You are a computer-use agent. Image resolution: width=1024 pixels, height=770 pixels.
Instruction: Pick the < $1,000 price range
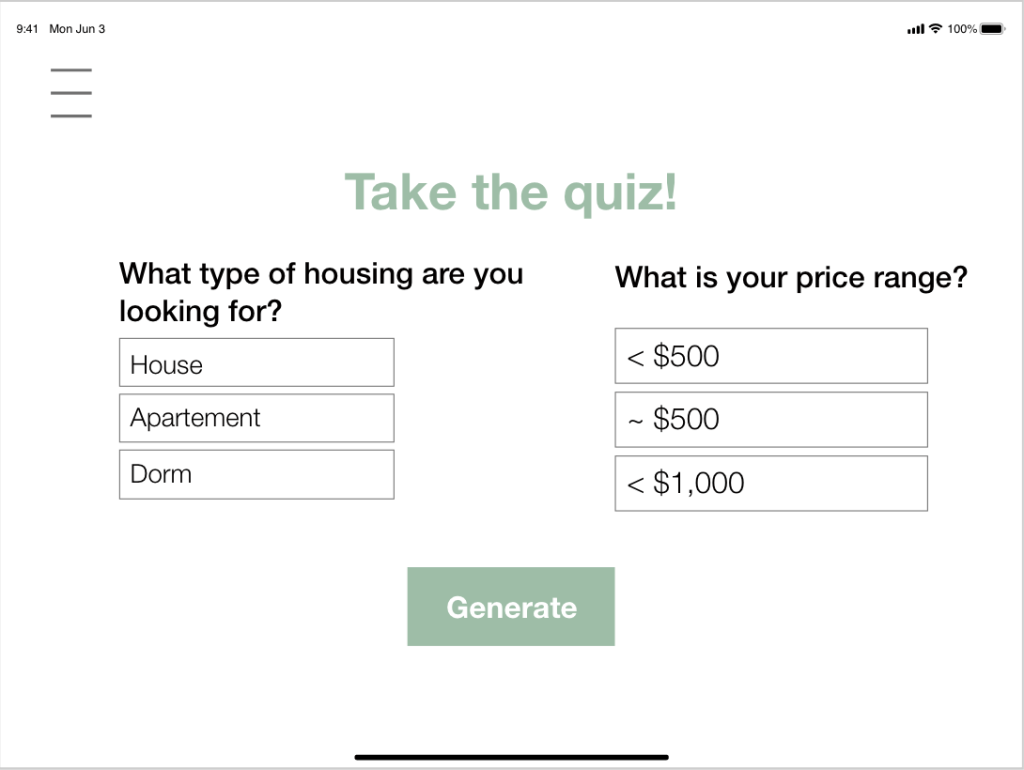(770, 483)
